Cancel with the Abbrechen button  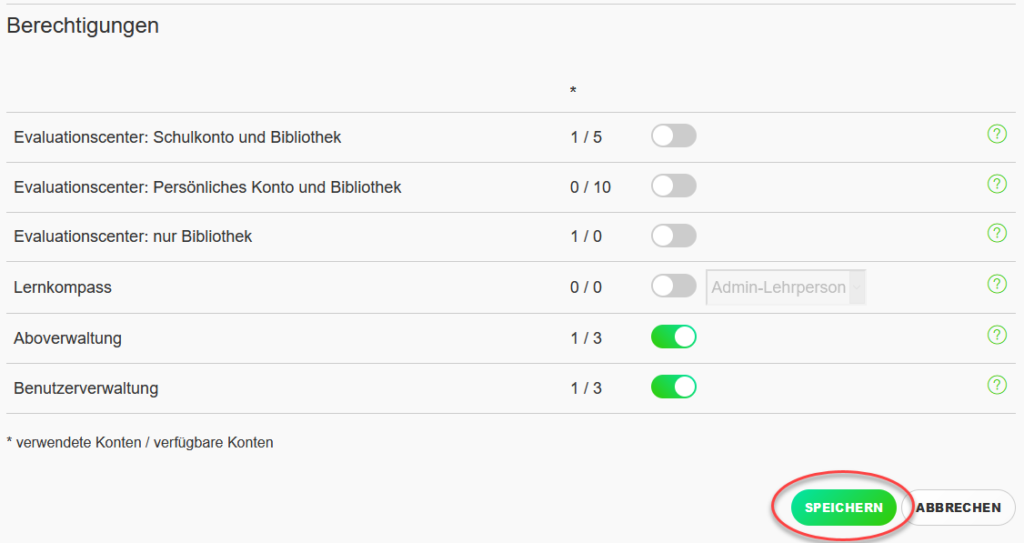[958, 508]
